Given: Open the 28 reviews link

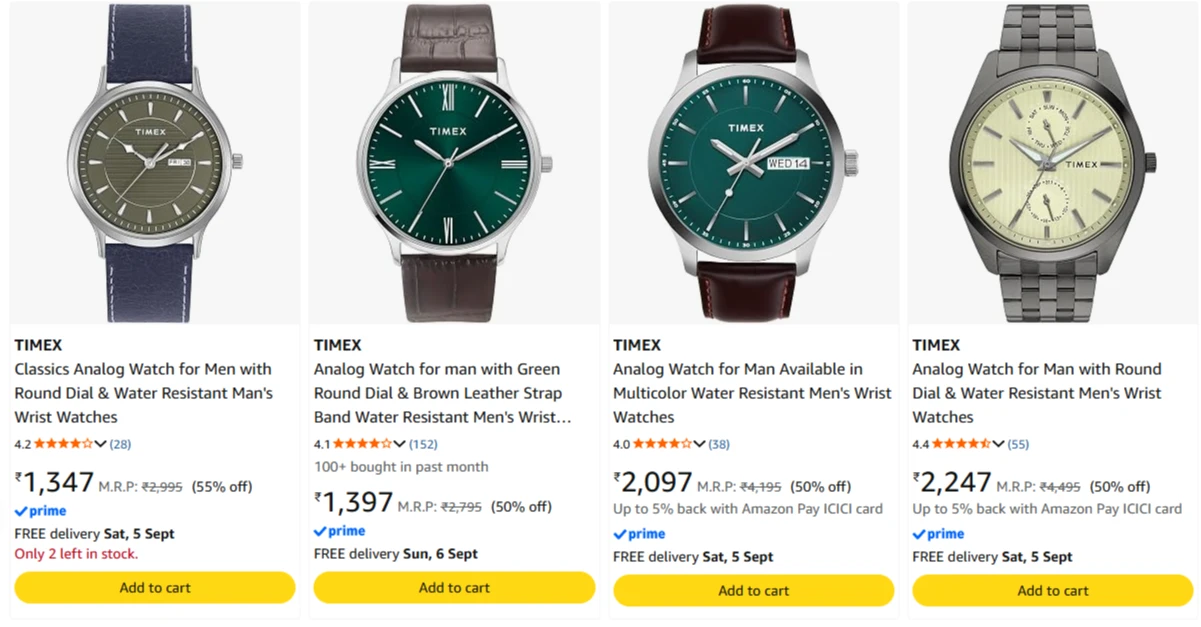Looking at the screenshot, I should click(x=120, y=444).
